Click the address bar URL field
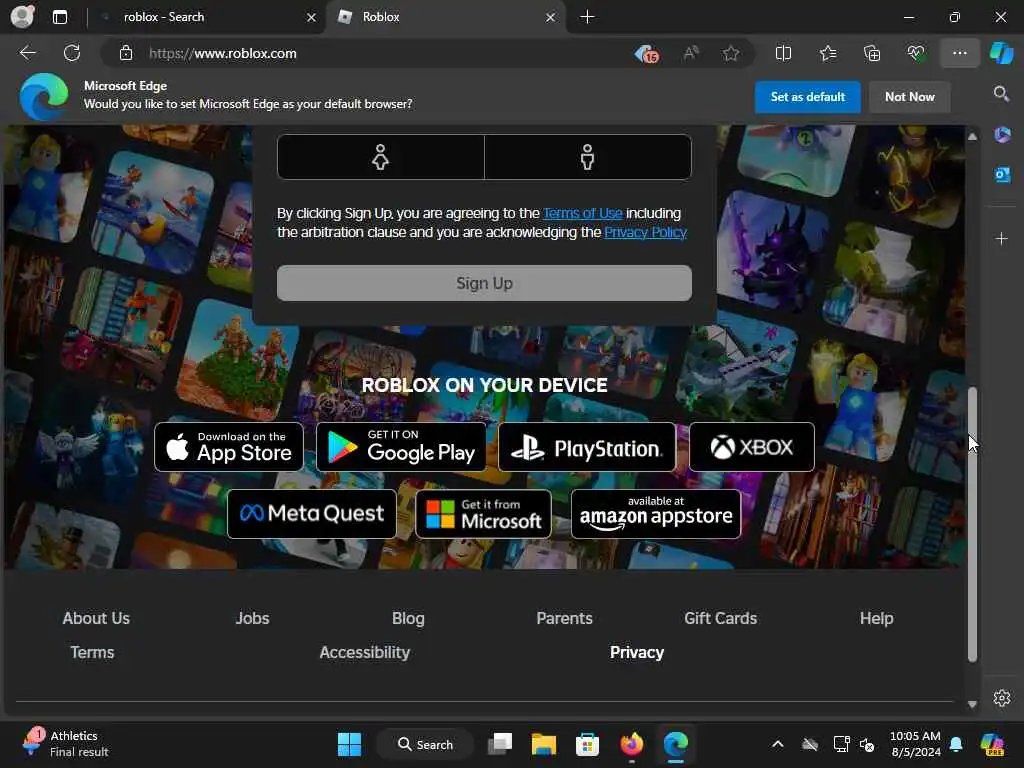 coord(385,54)
